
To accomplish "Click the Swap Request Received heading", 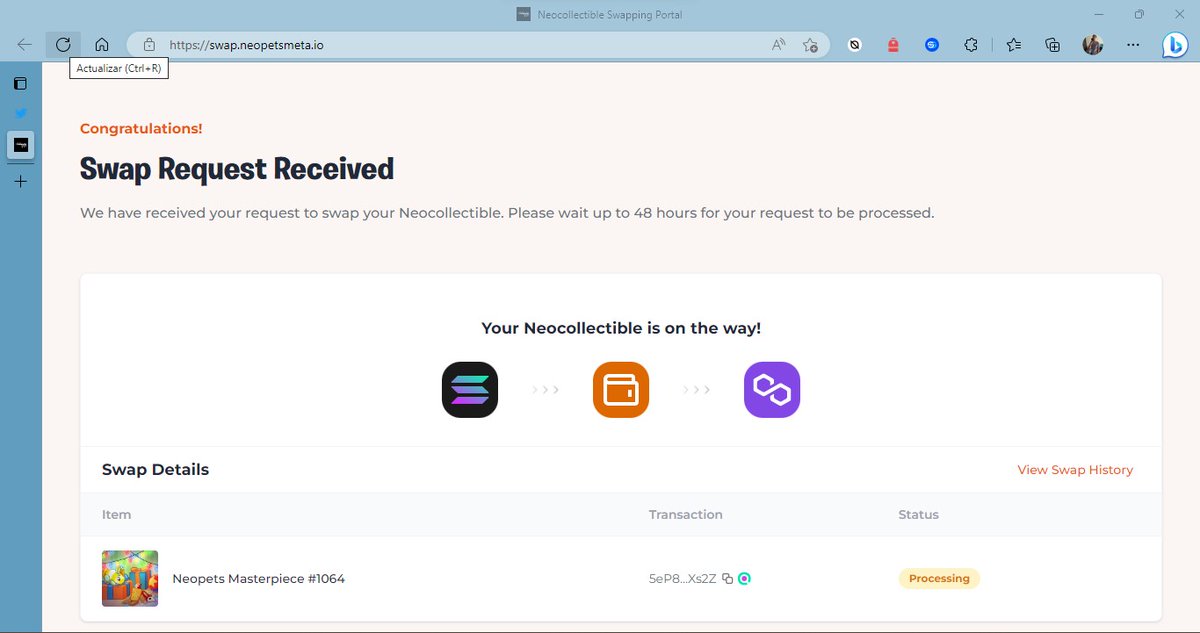I will pos(237,169).
